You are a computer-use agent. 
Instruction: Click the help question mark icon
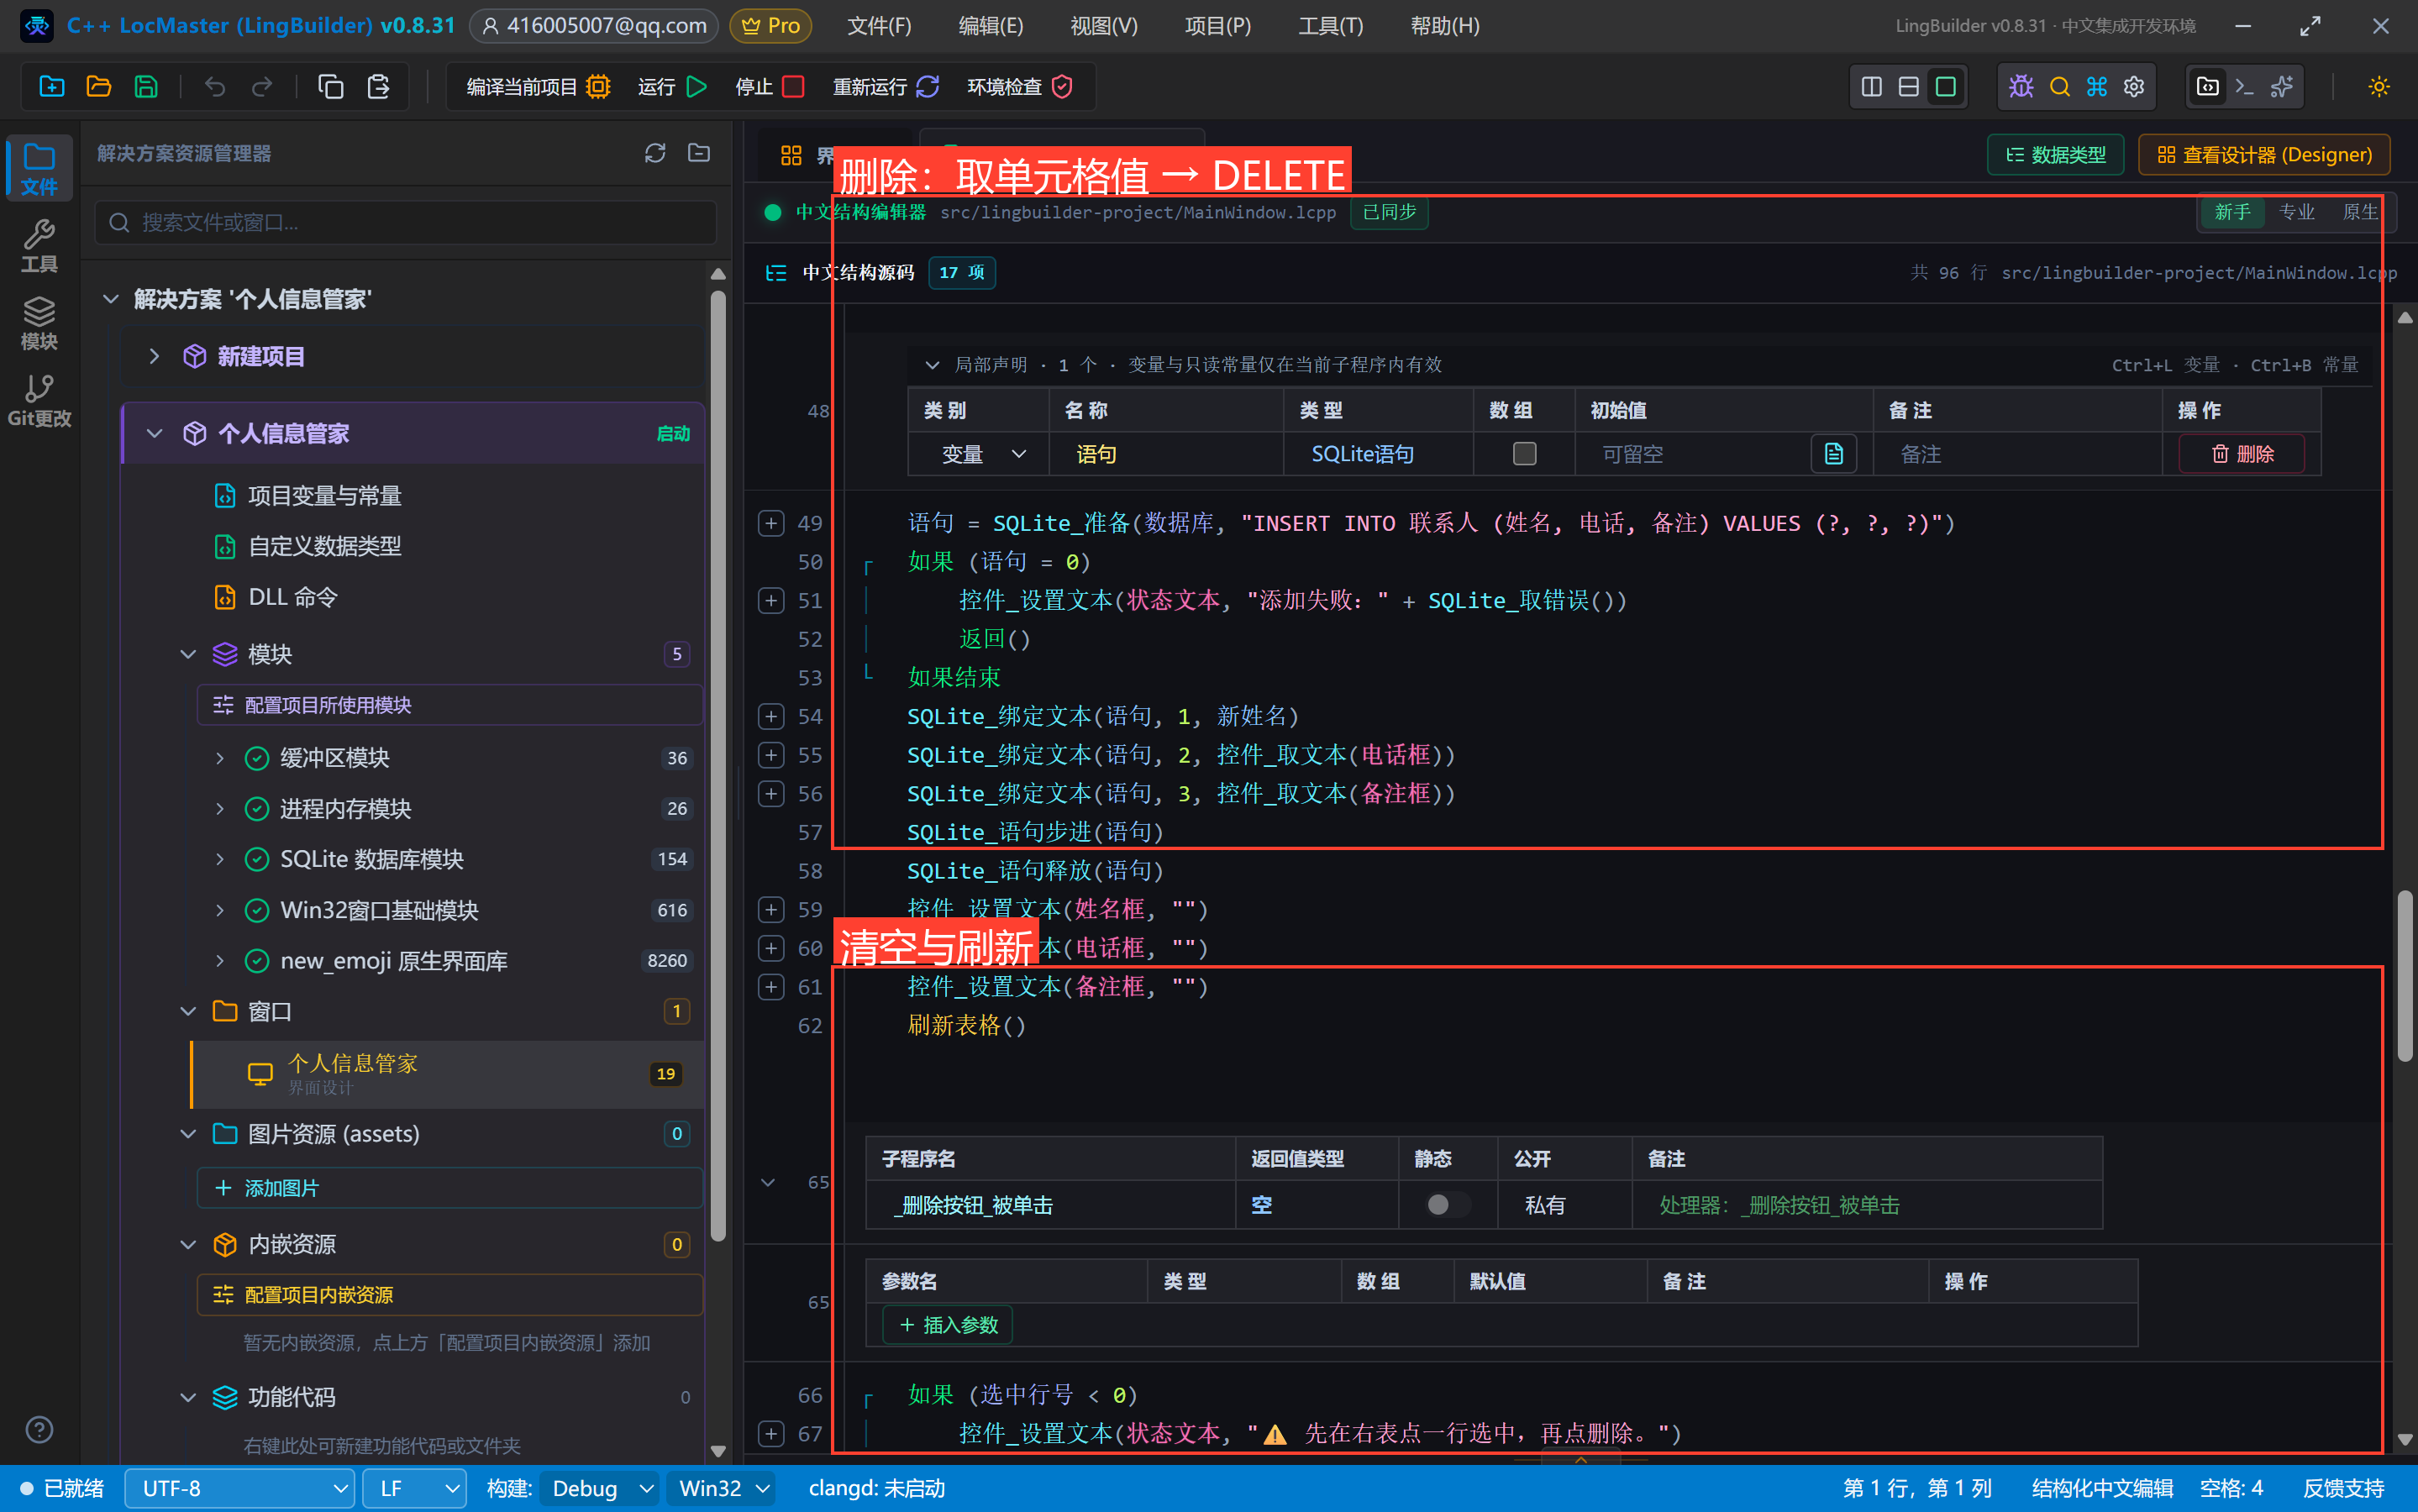tap(39, 1429)
